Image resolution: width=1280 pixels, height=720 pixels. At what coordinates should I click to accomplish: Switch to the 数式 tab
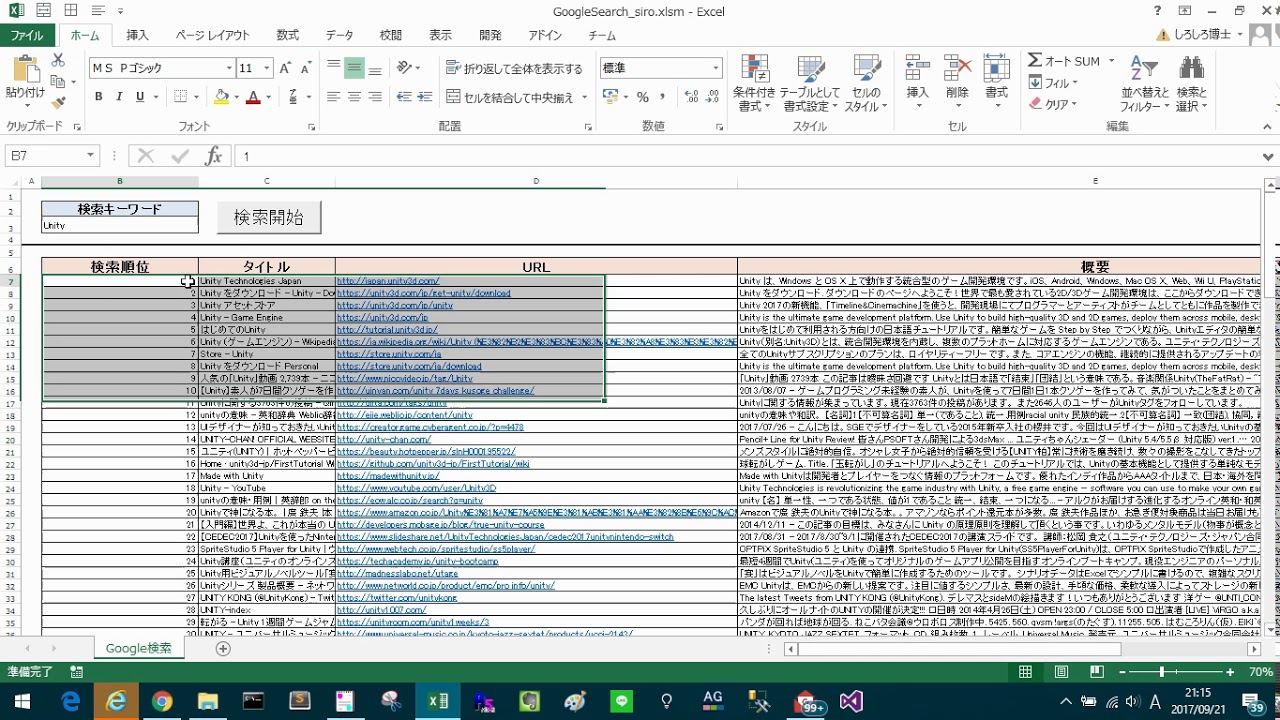point(288,35)
